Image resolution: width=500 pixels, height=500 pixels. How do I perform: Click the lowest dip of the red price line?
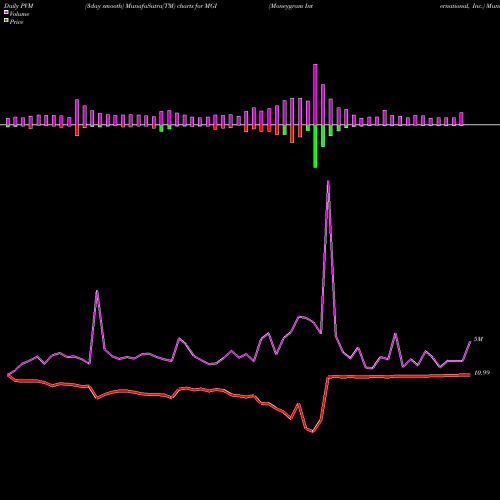[313, 432]
